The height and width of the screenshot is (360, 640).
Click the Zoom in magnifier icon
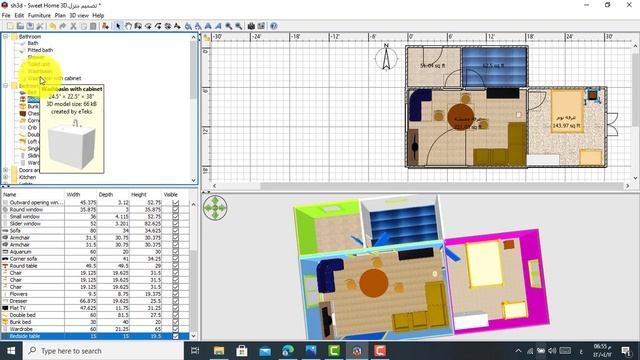229,26
